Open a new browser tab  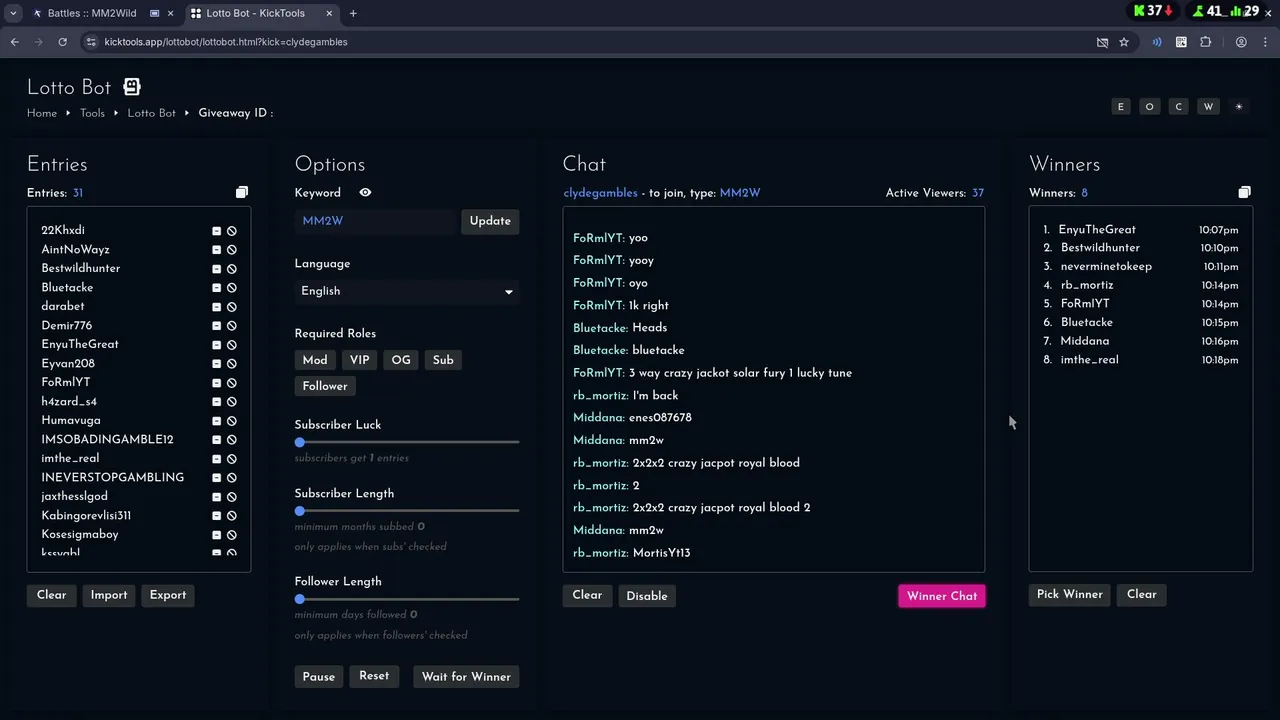(353, 13)
